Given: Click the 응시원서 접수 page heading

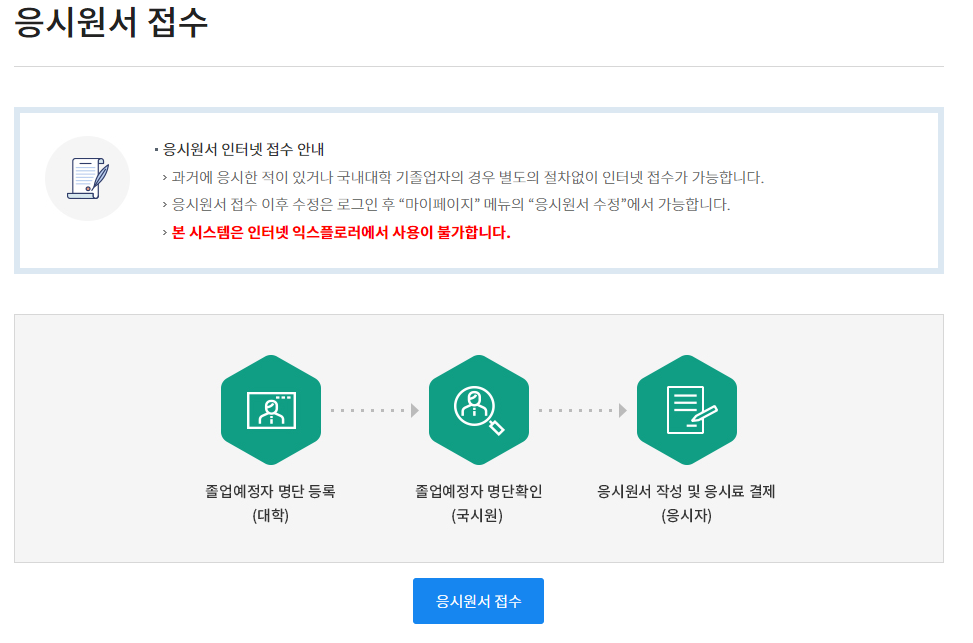Looking at the screenshot, I should click(x=110, y=22).
